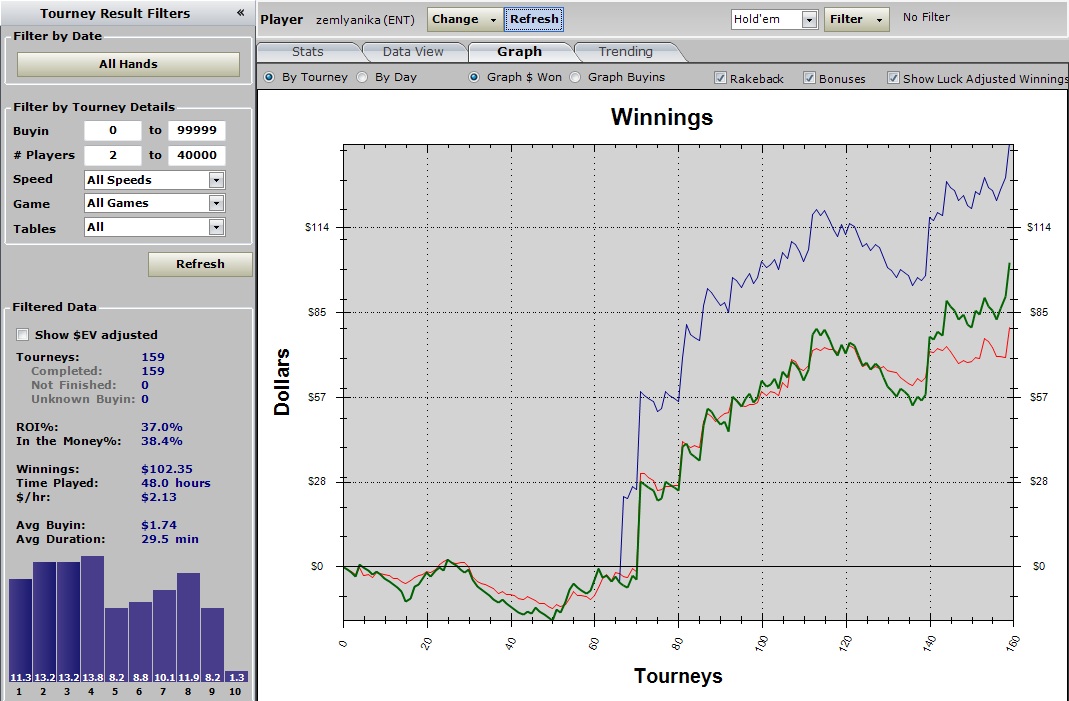Open the Filter dropdown button
Screen dimensions: 1069x701
pyautogui.click(x=856, y=19)
